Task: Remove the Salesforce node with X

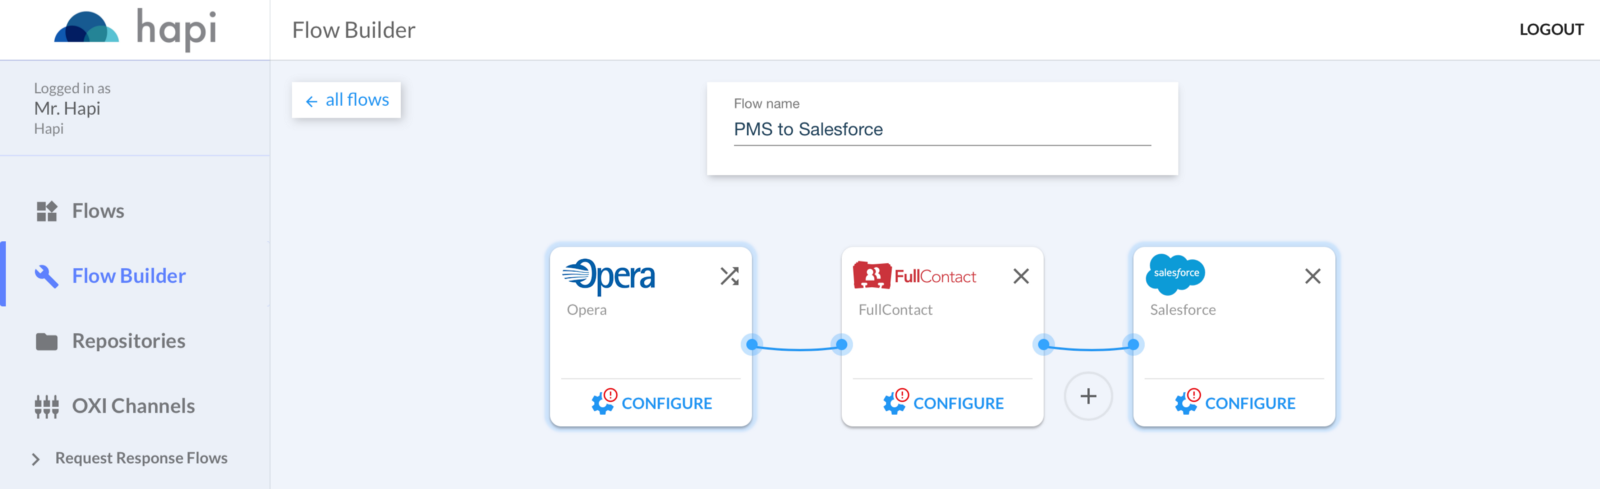Action: click(1313, 276)
